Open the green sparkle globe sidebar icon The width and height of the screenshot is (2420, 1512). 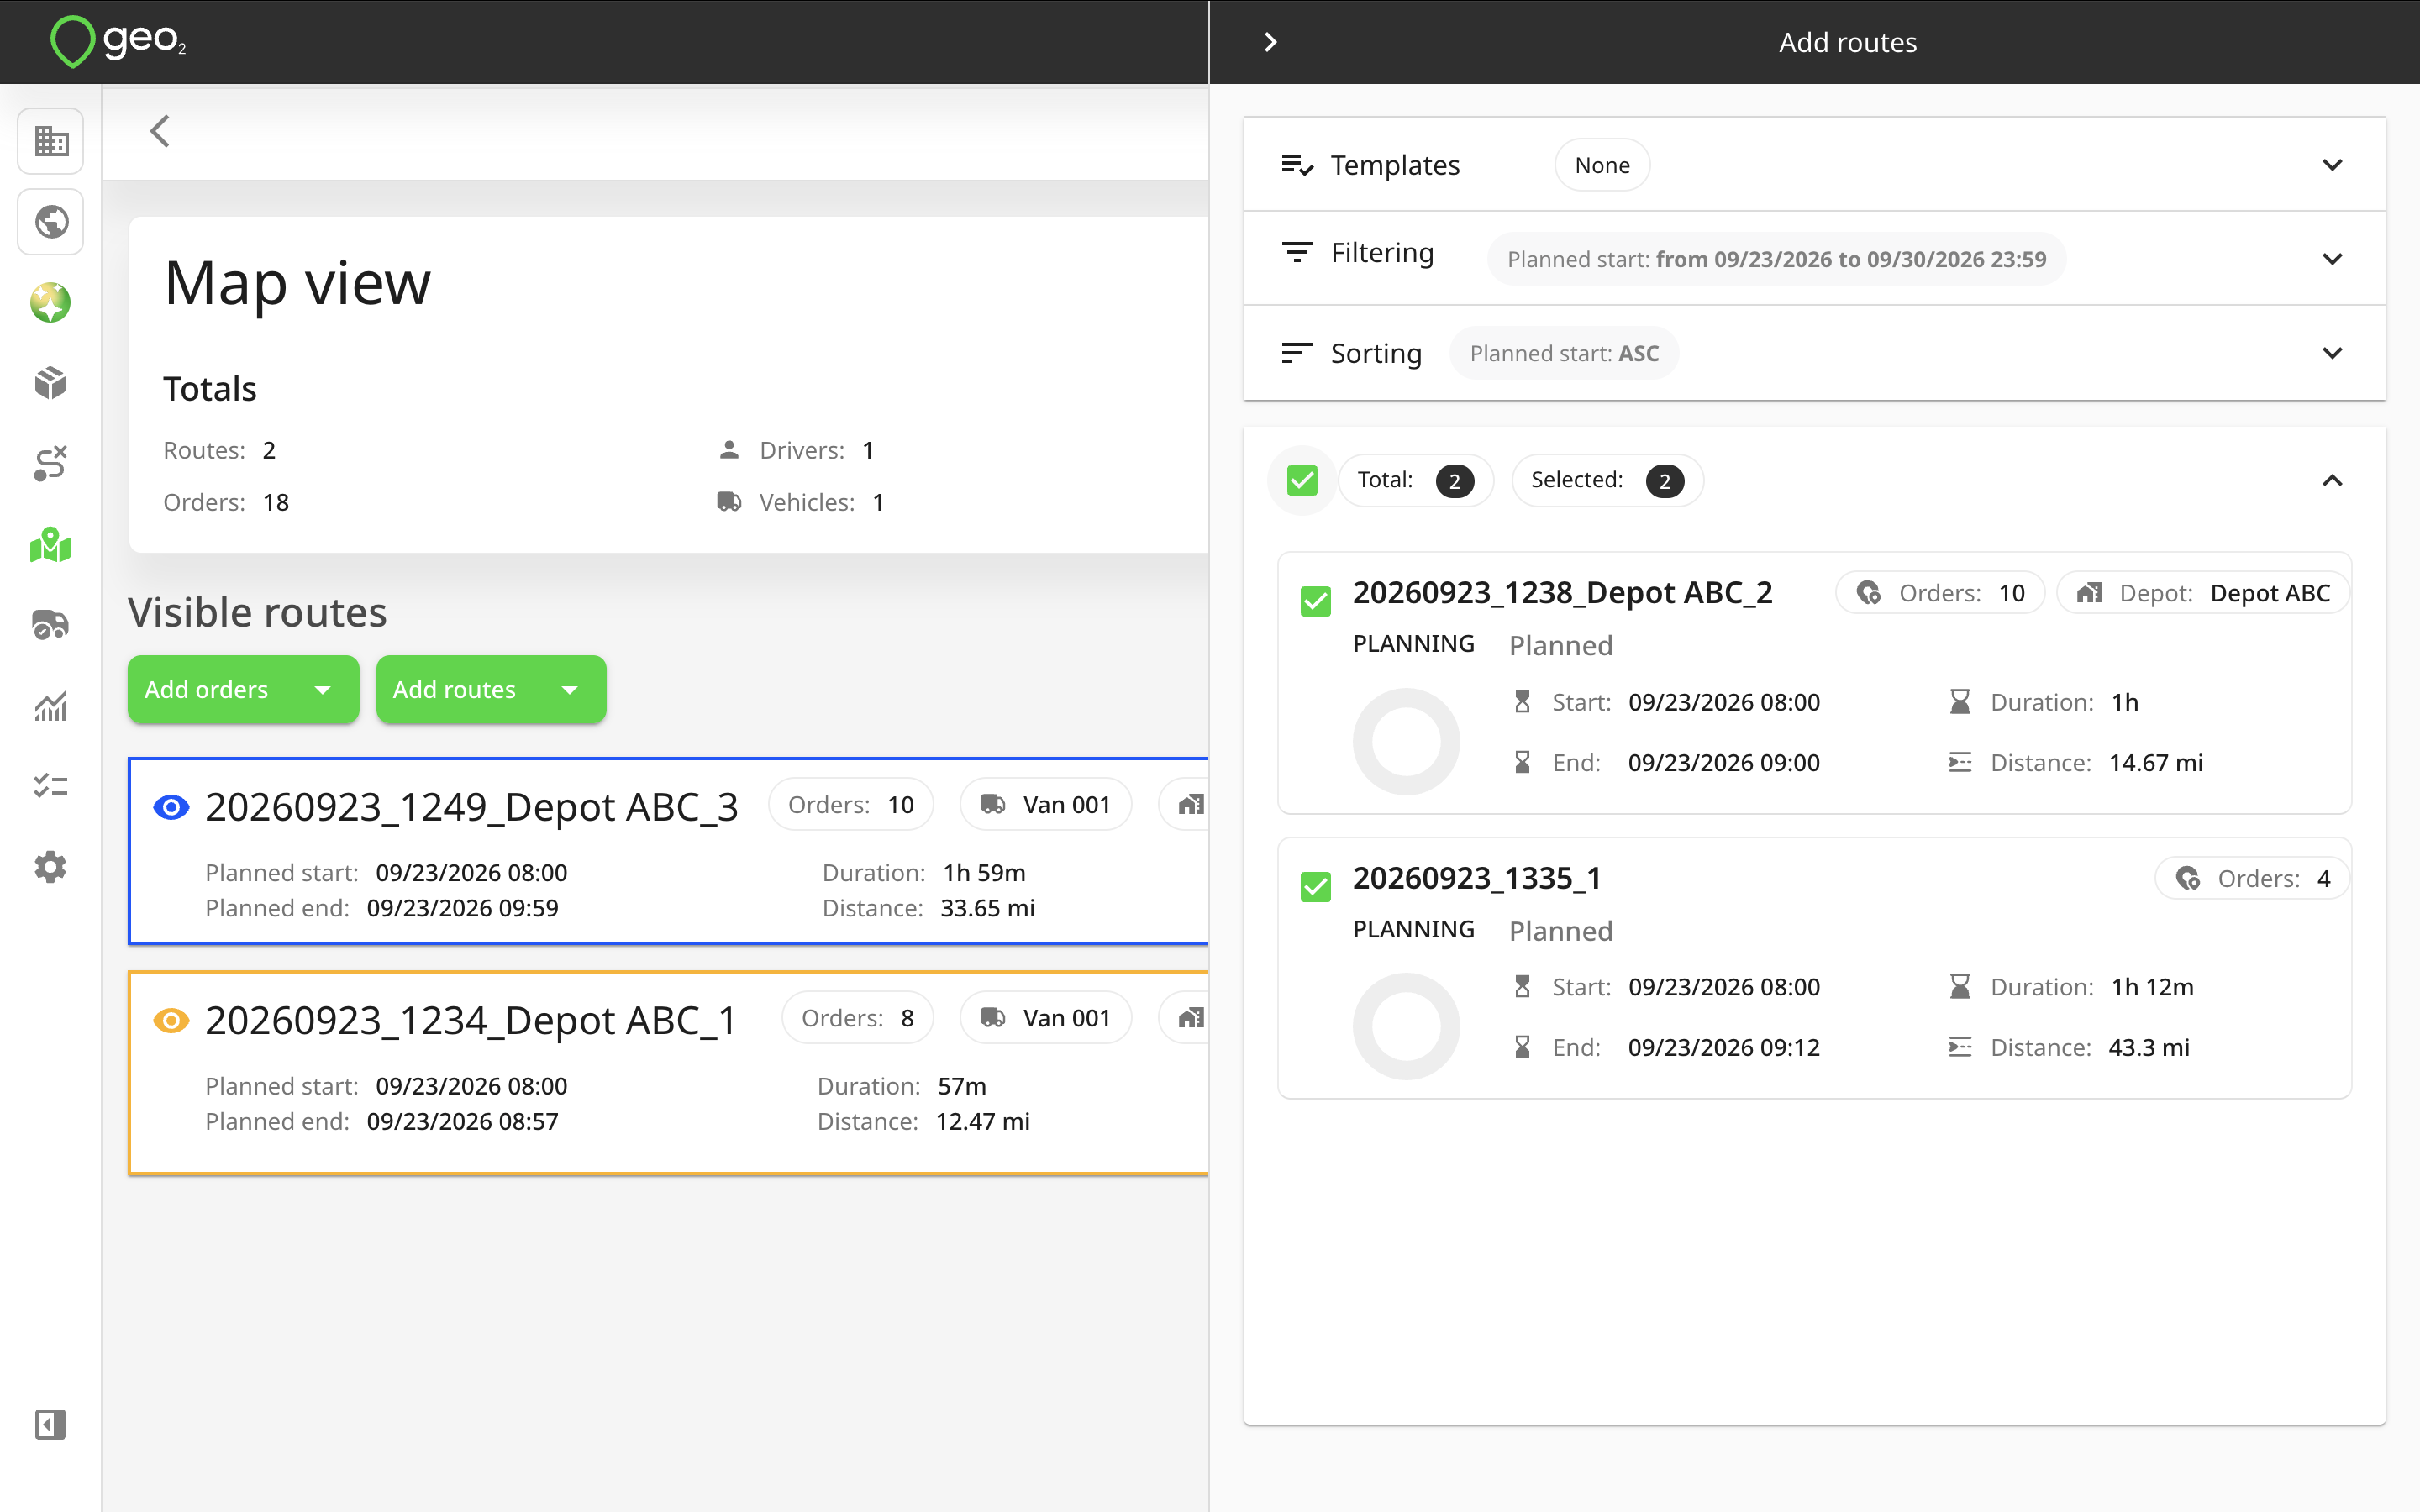coord(50,303)
